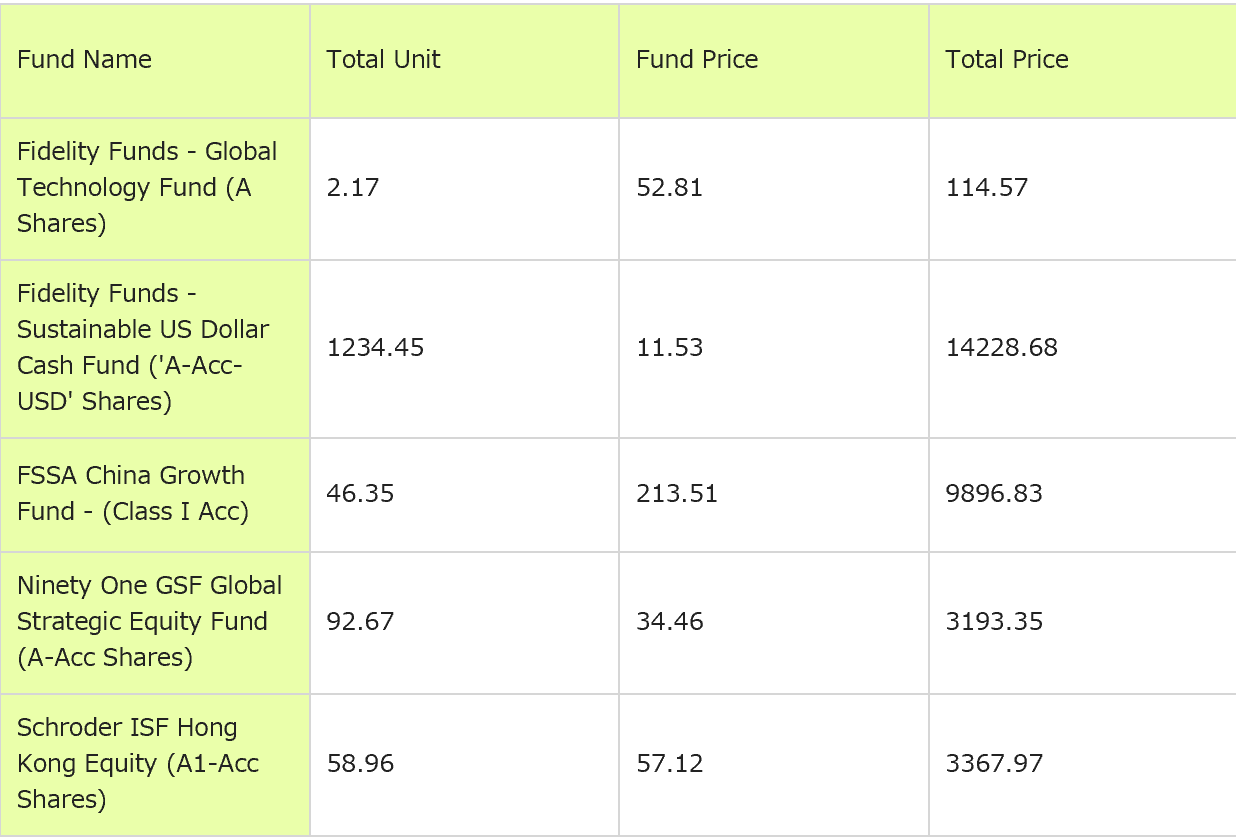Select Fidelity Sustainable US Dollar Cash Fund

pos(143,348)
